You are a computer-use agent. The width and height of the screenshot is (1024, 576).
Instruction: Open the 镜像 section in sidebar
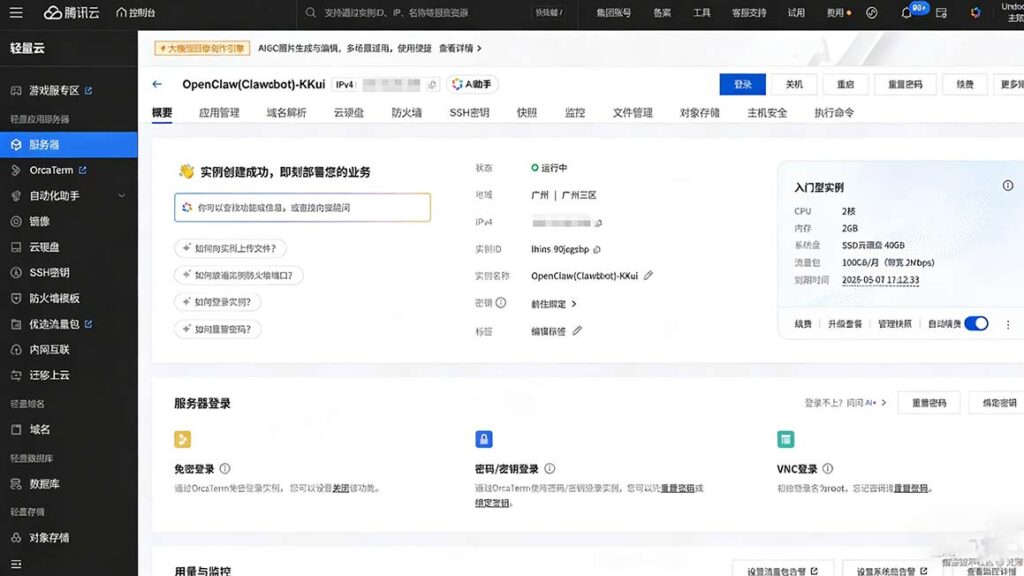click(45, 220)
